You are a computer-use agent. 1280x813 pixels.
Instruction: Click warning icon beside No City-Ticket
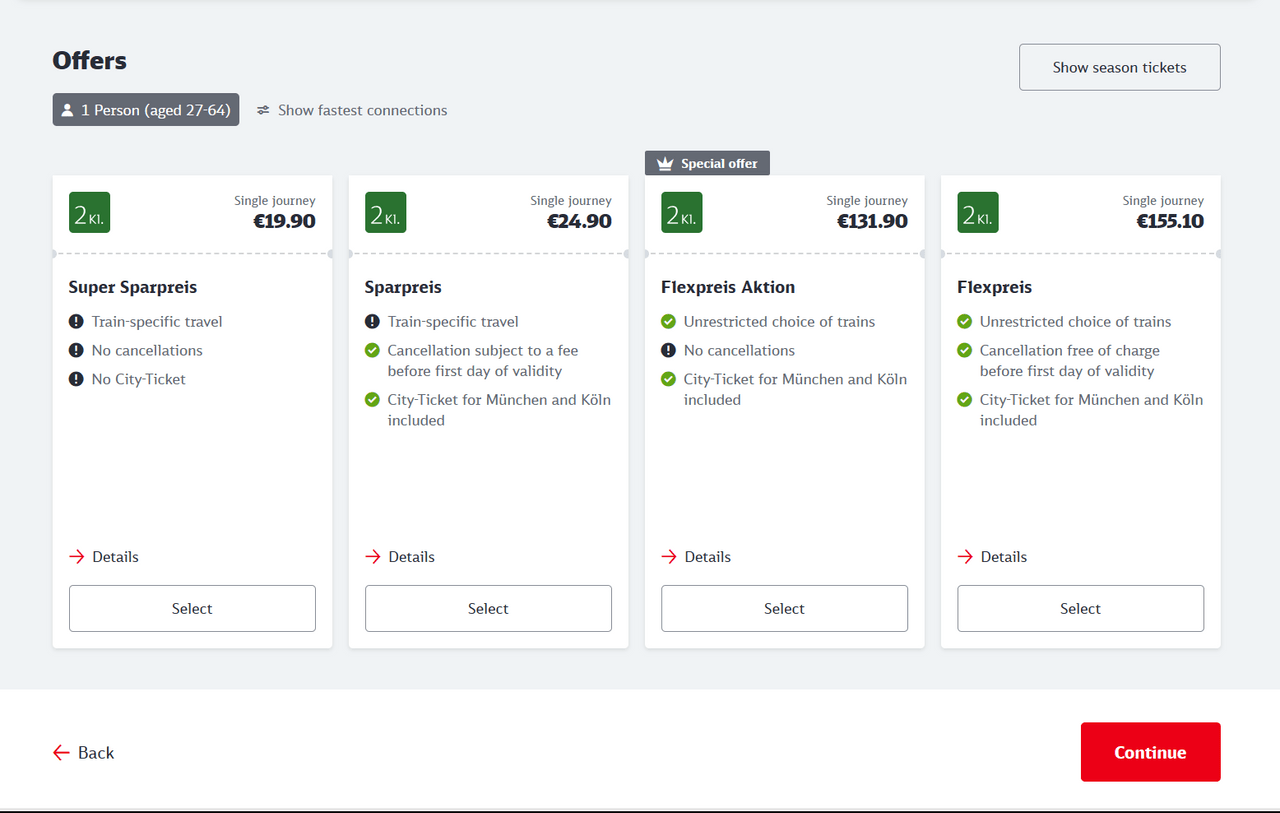(76, 380)
